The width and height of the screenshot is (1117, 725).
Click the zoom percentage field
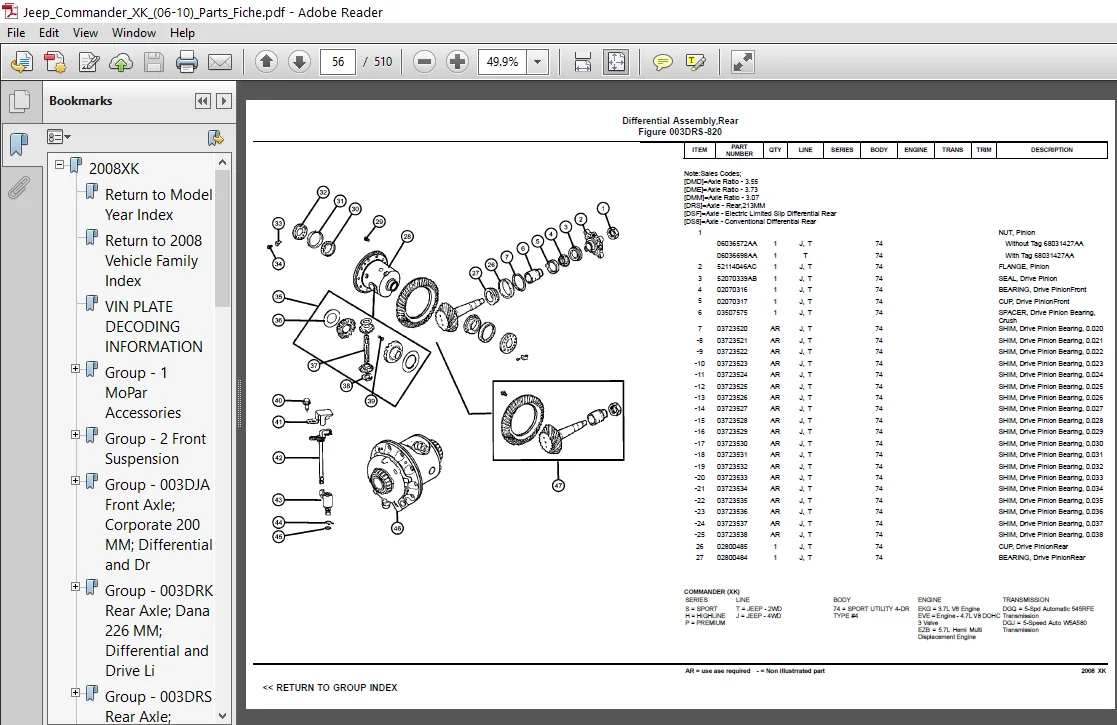point(503,62)
